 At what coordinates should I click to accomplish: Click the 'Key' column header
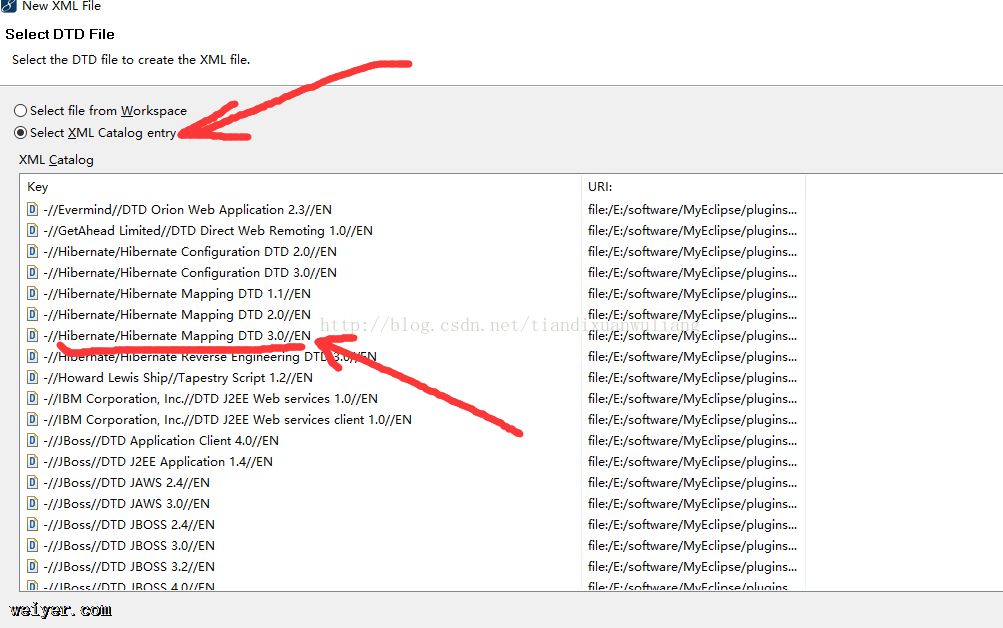coord(38,187)
